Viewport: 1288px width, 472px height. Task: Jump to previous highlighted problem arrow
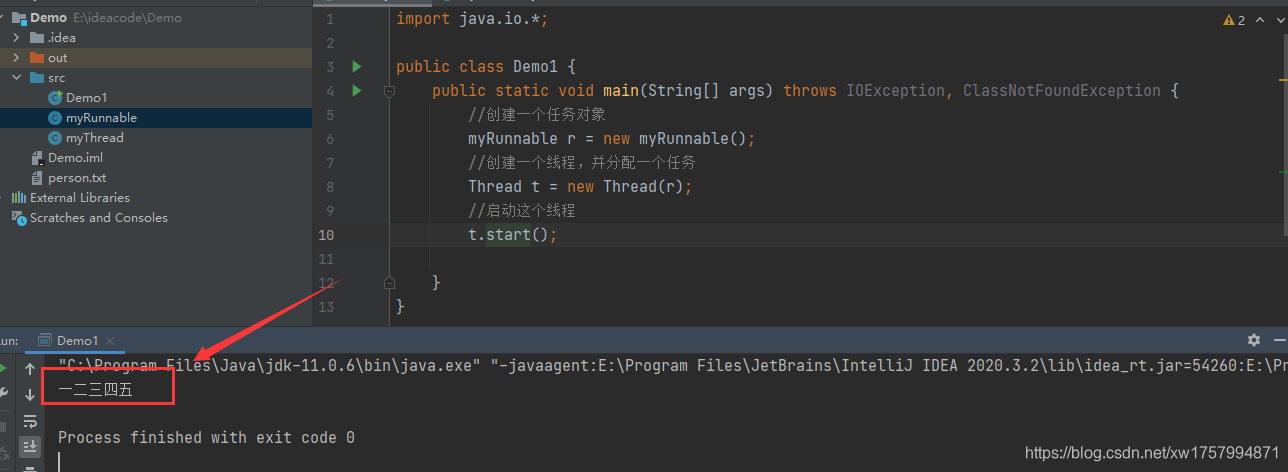click(x=1260, y=20)
